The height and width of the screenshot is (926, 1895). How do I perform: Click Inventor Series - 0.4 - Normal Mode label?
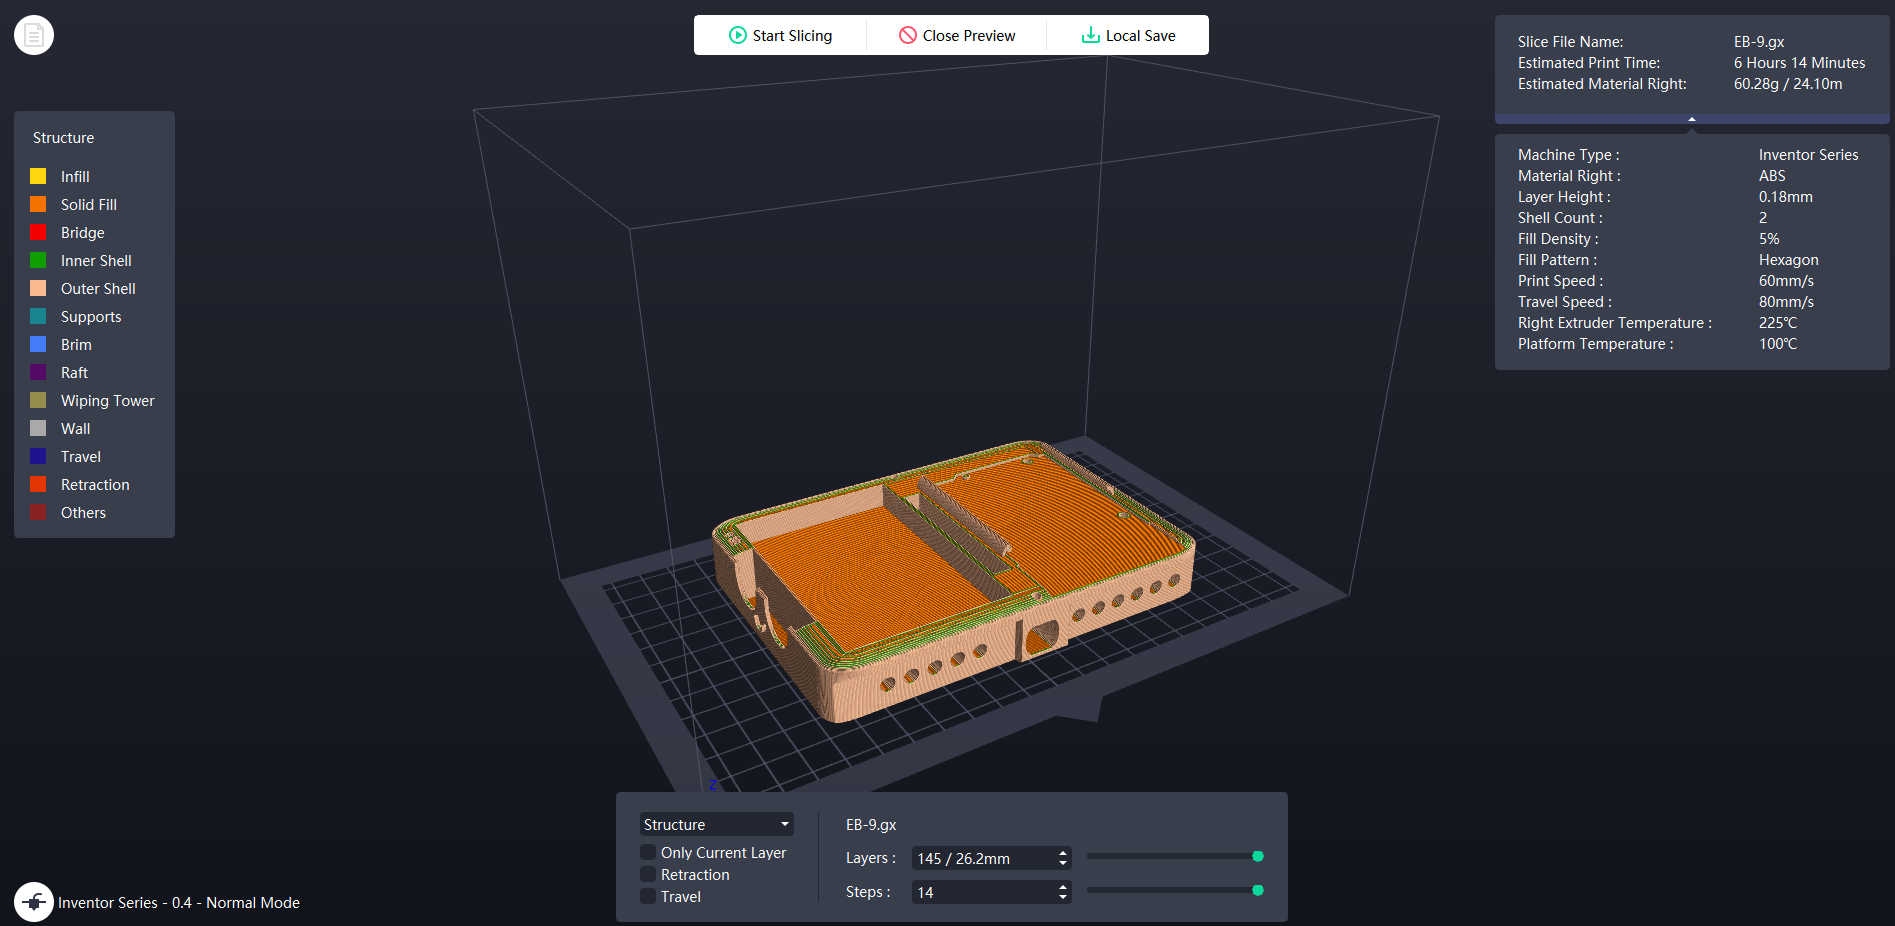click(179, 902)
